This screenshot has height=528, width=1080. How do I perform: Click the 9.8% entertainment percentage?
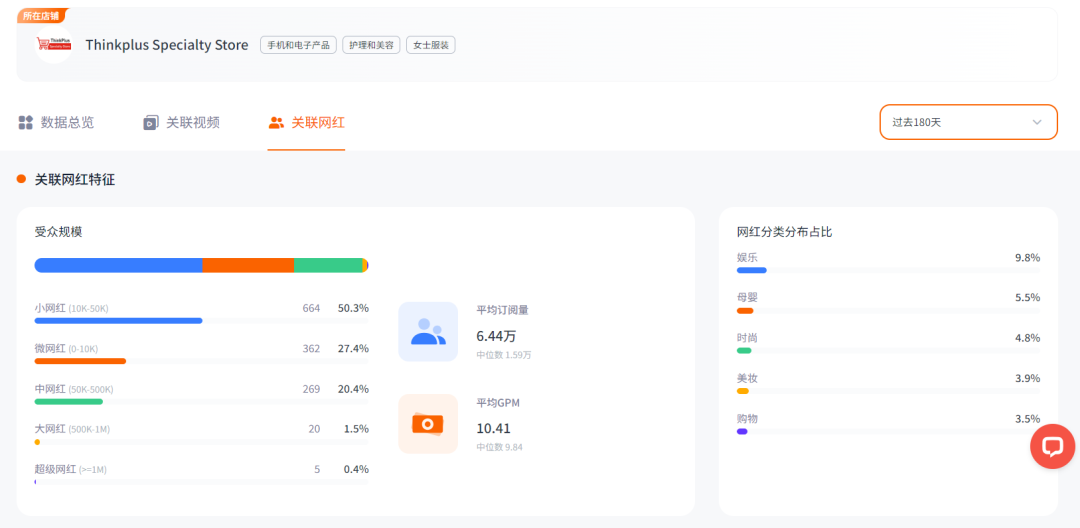[1027, 257]
